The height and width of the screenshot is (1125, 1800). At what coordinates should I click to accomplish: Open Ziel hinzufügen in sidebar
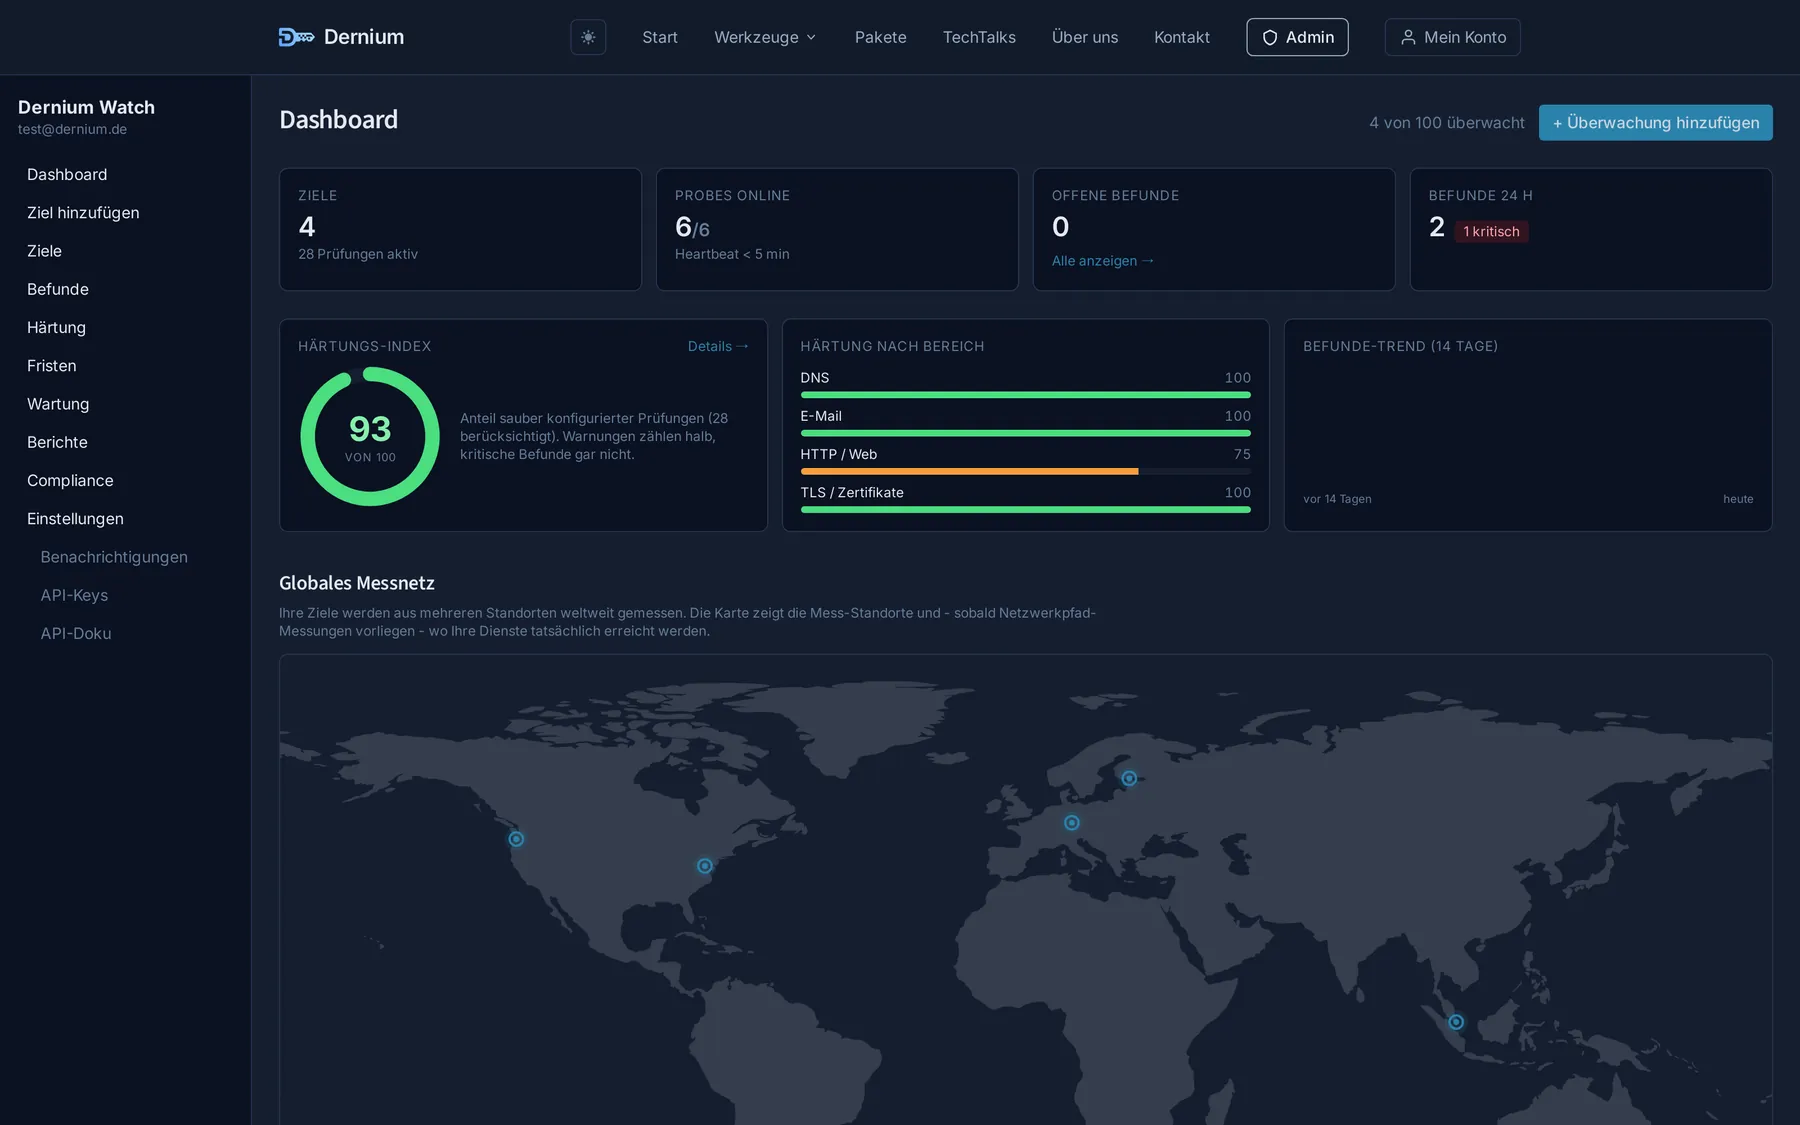pos(83,212)
